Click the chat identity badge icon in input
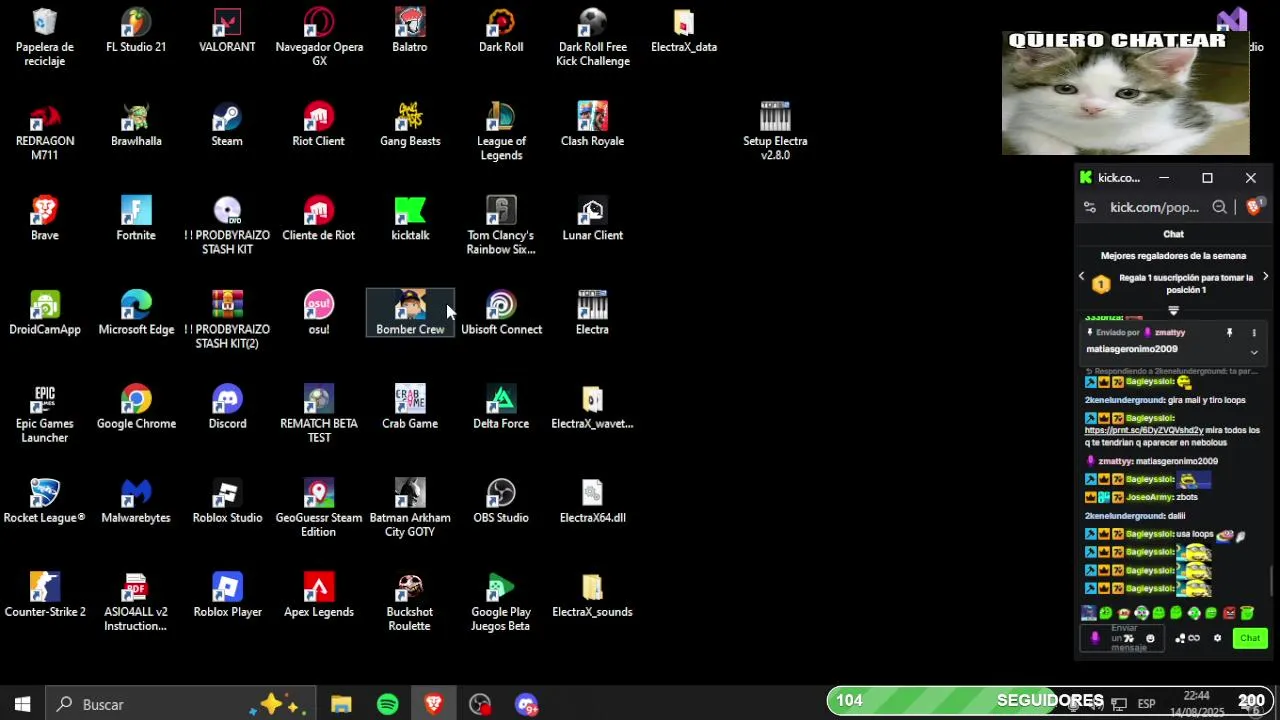Image resolution: width=1280 pixels, height=720 pixels. tap(1095, 638)
